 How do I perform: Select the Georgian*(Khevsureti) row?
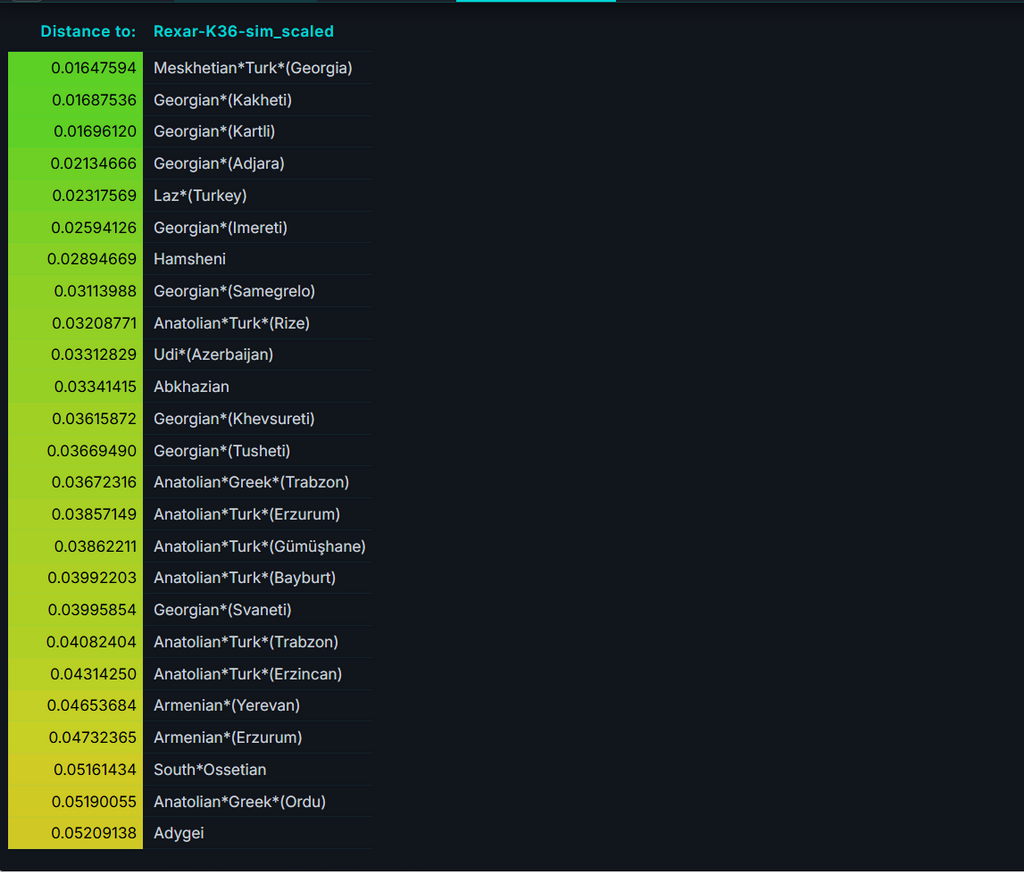pyautogui.click(x=190, y=419)
